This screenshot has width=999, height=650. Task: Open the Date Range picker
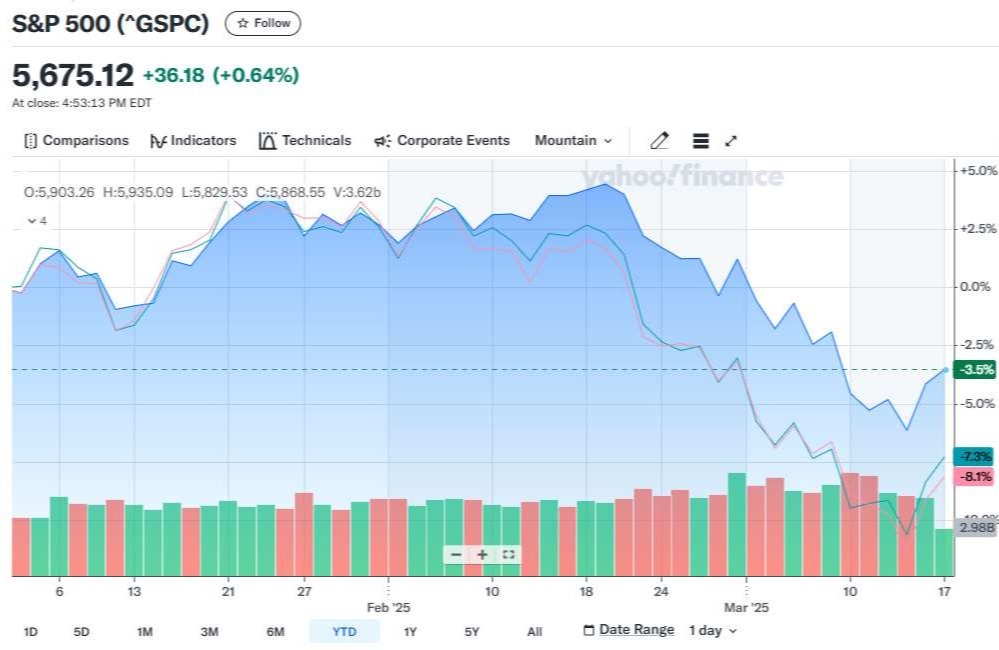pyautogui.click(x=628, y=631)
